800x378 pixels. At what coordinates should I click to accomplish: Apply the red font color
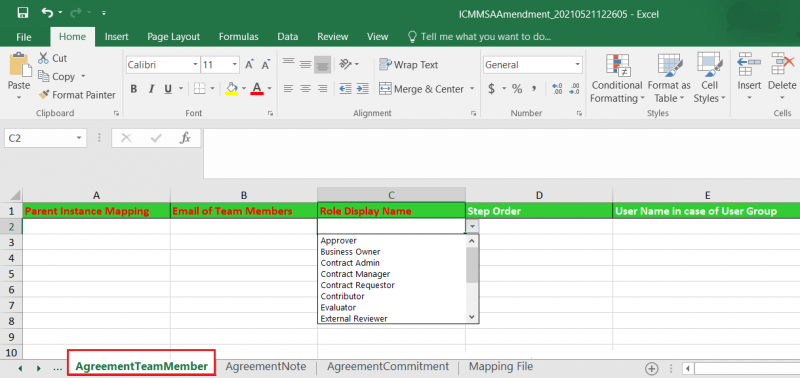[x=257, y=89]
